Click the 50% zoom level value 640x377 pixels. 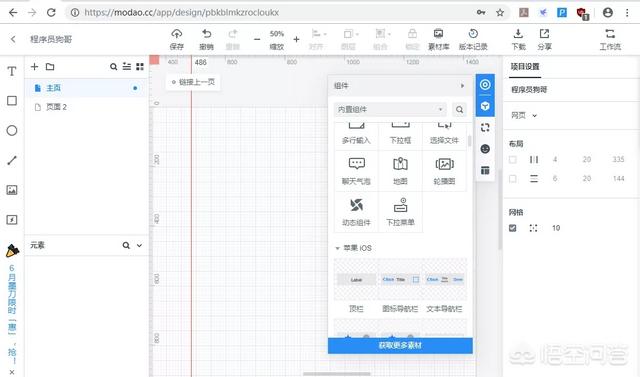pos(276,33)
